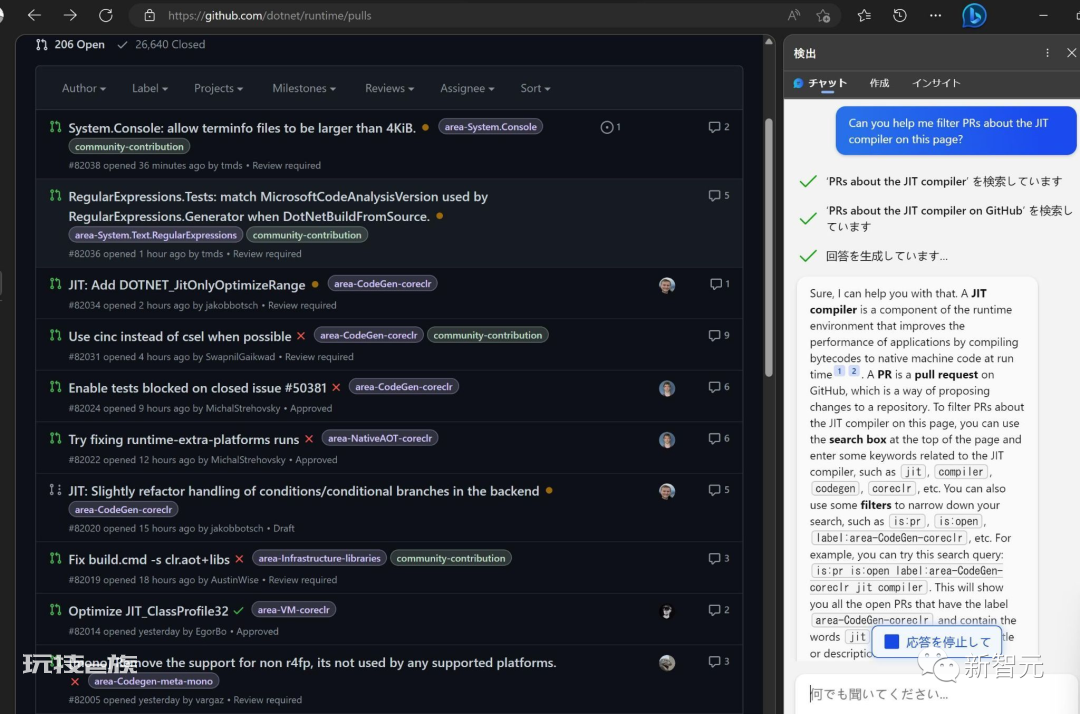
Task: Filter by area-System.Text.RegularExpressions label
Action: click(156, 235)
